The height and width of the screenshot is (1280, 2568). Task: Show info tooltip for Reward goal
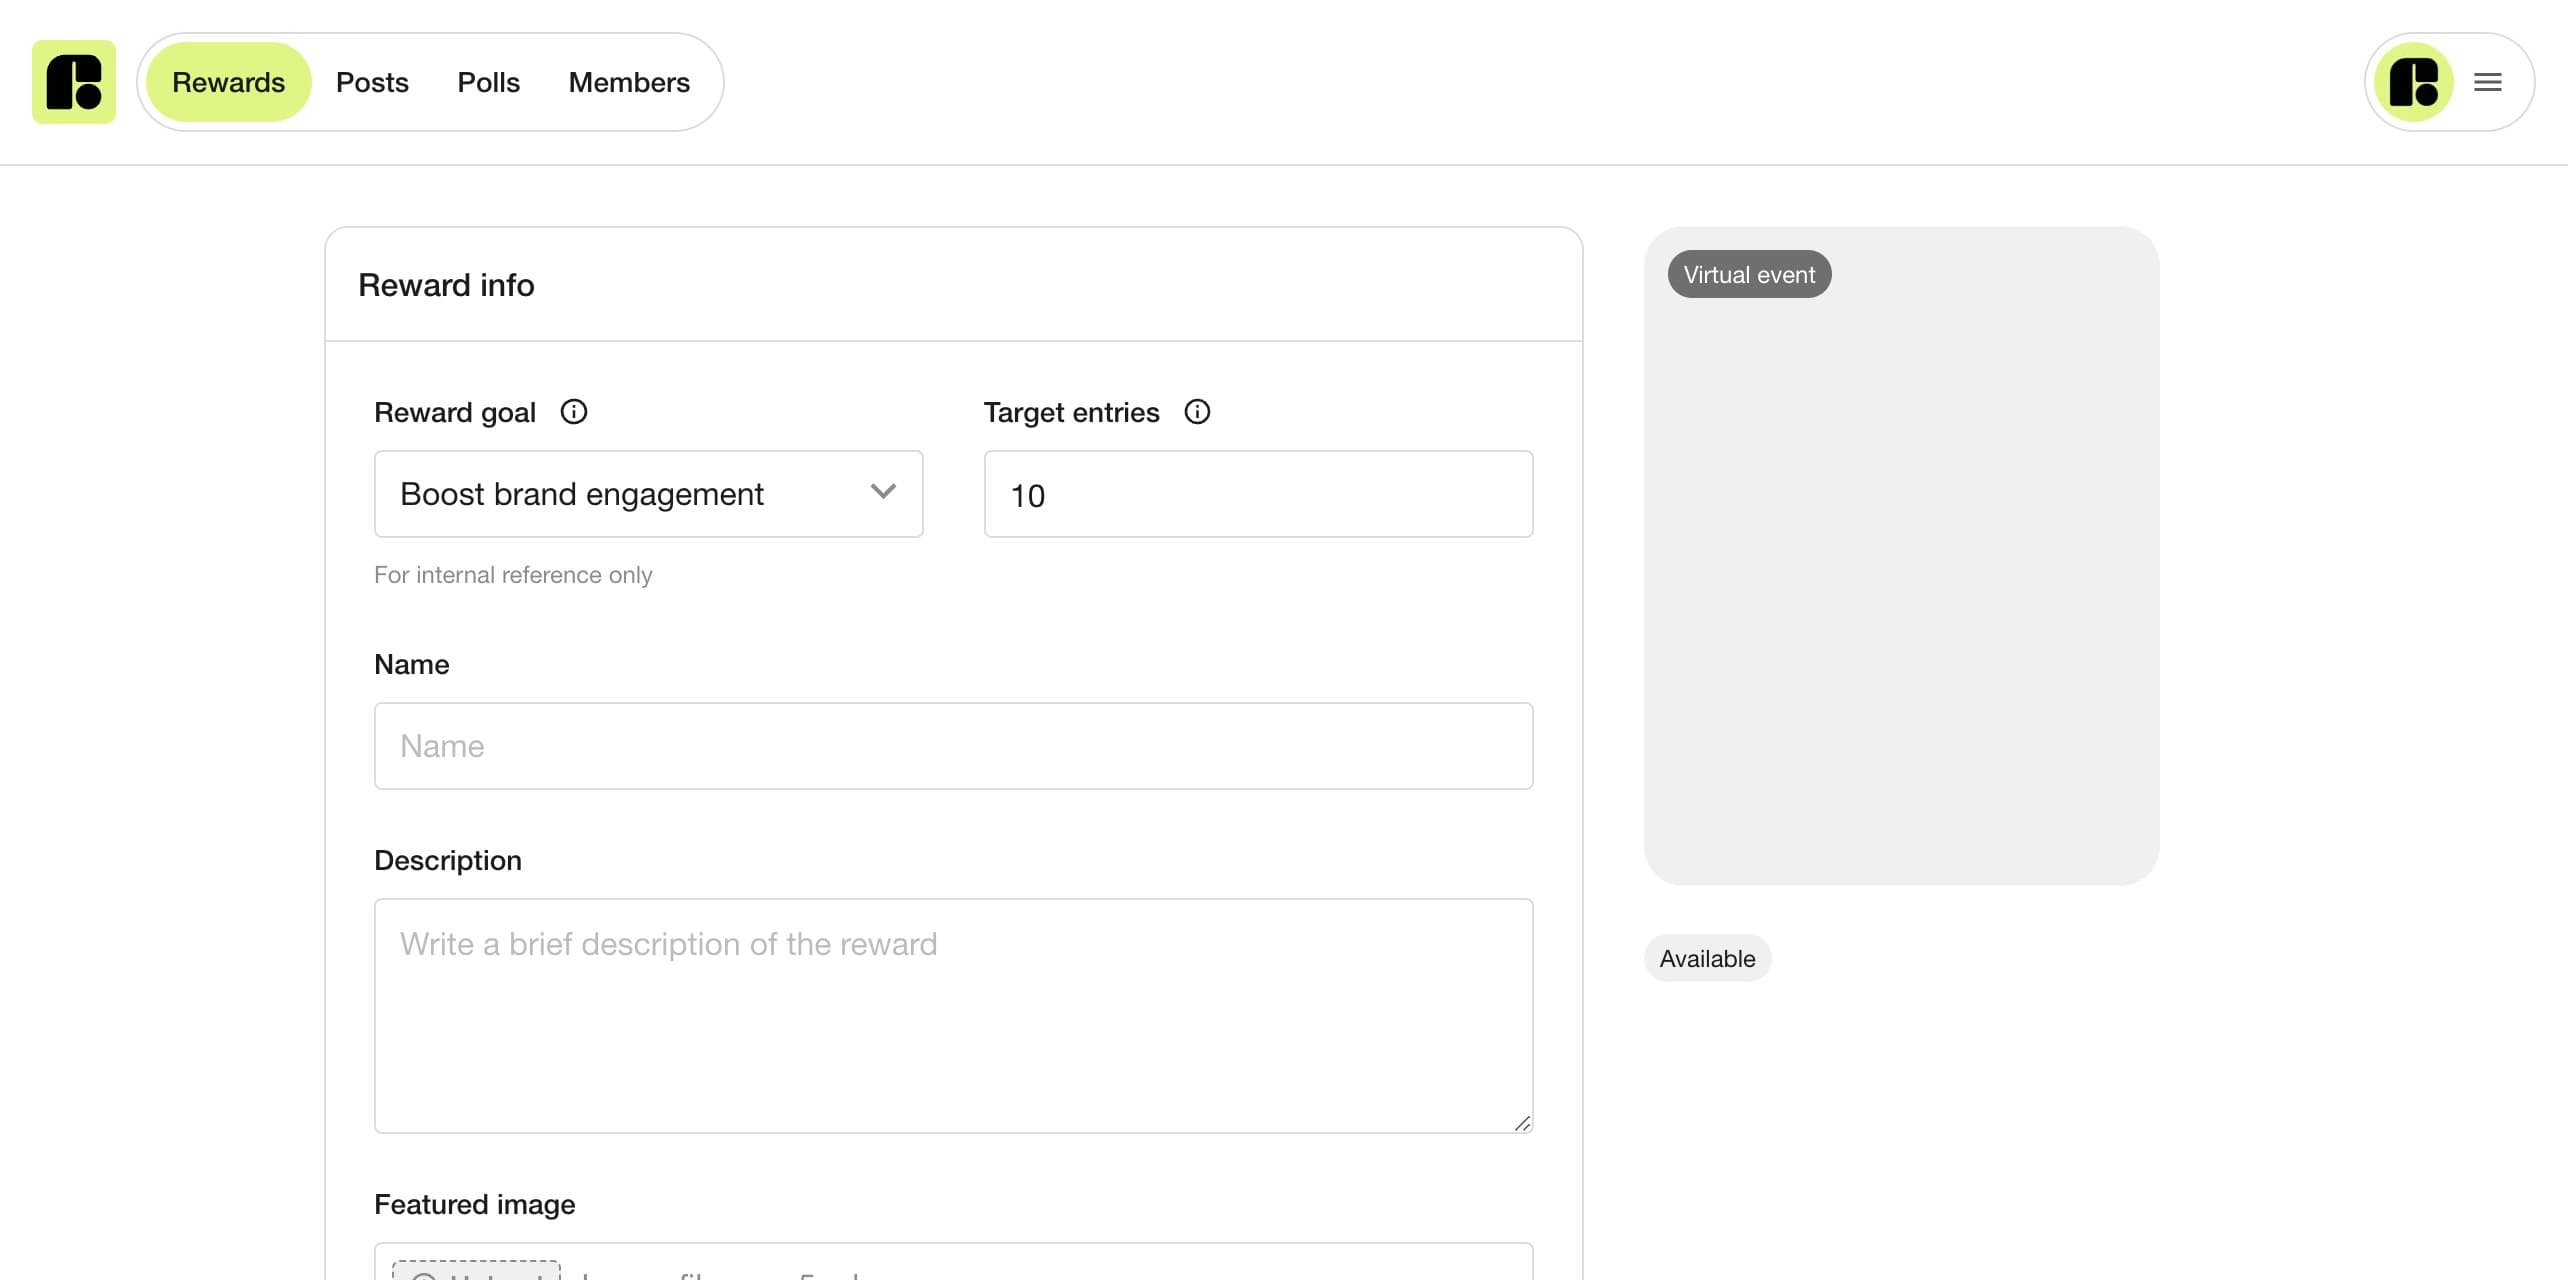click(574, 412)
